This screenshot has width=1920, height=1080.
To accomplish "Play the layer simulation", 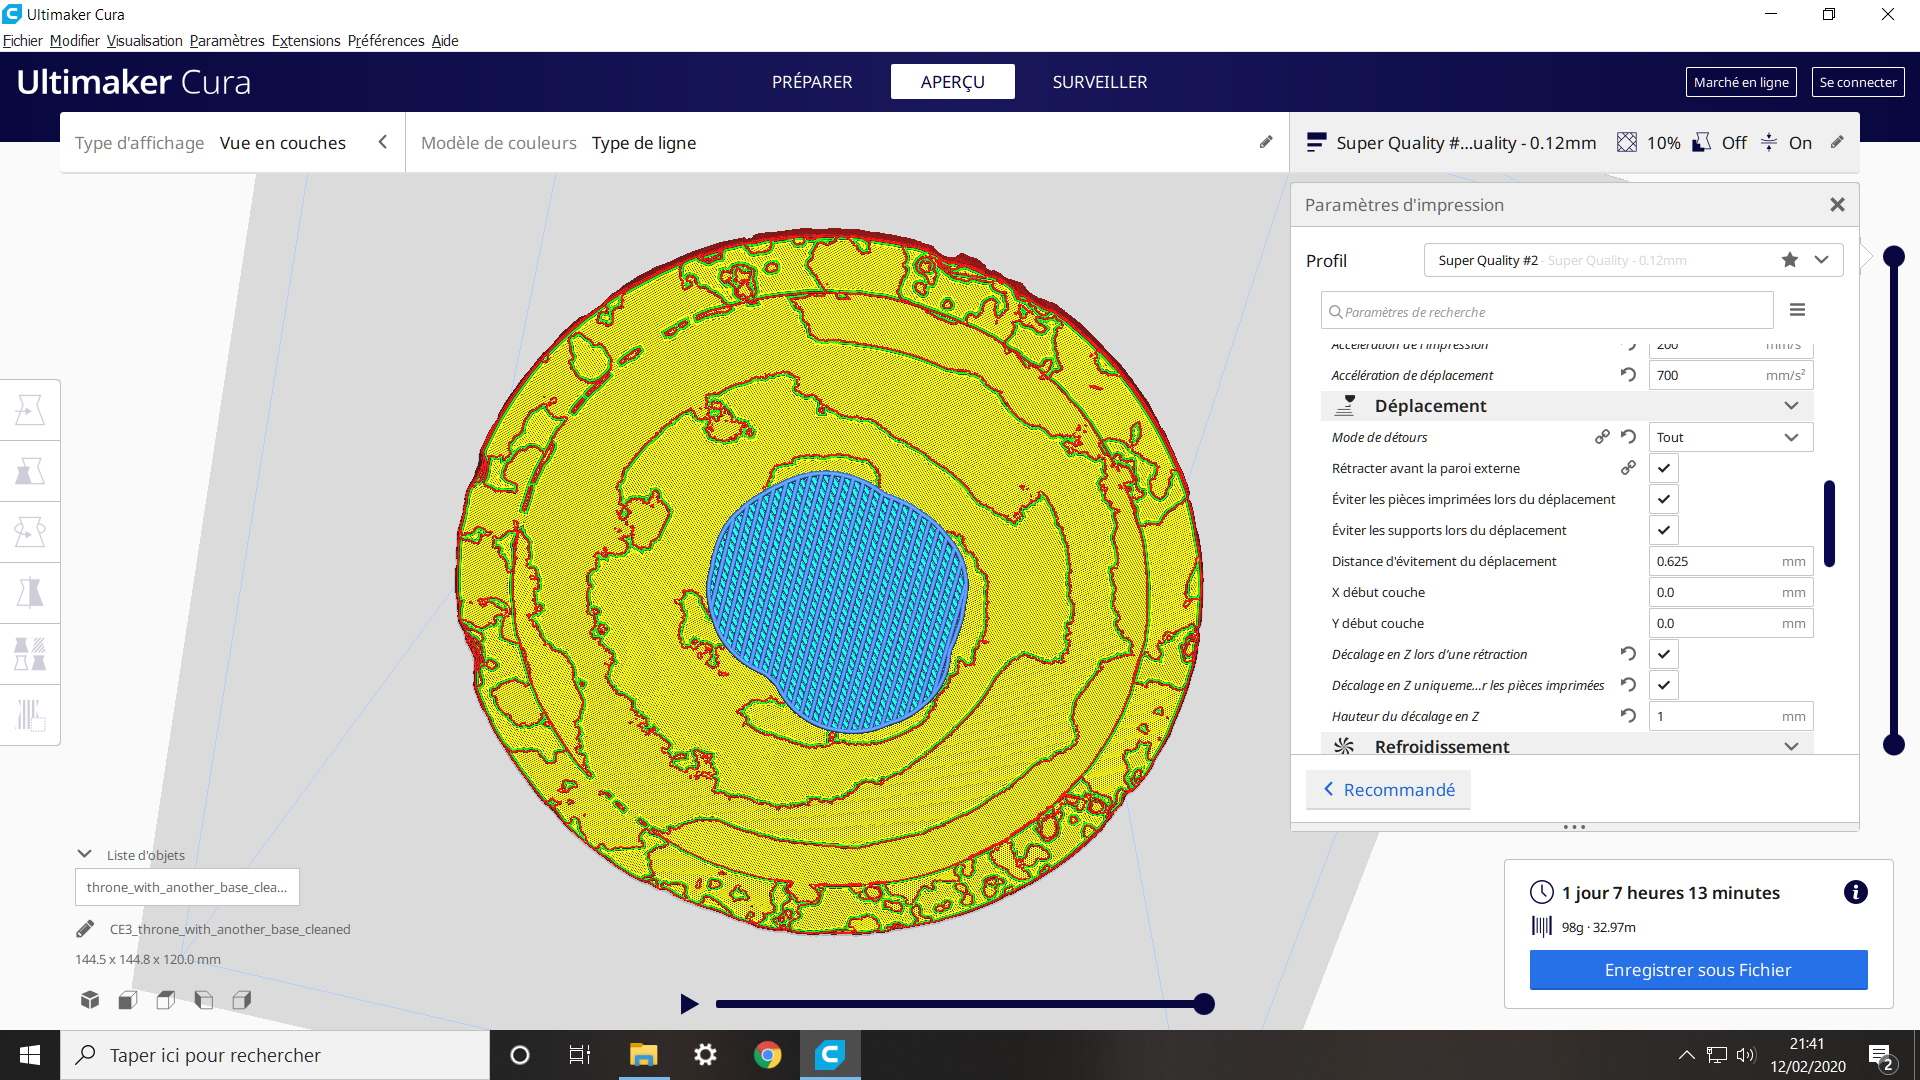I will (689, 1003).
